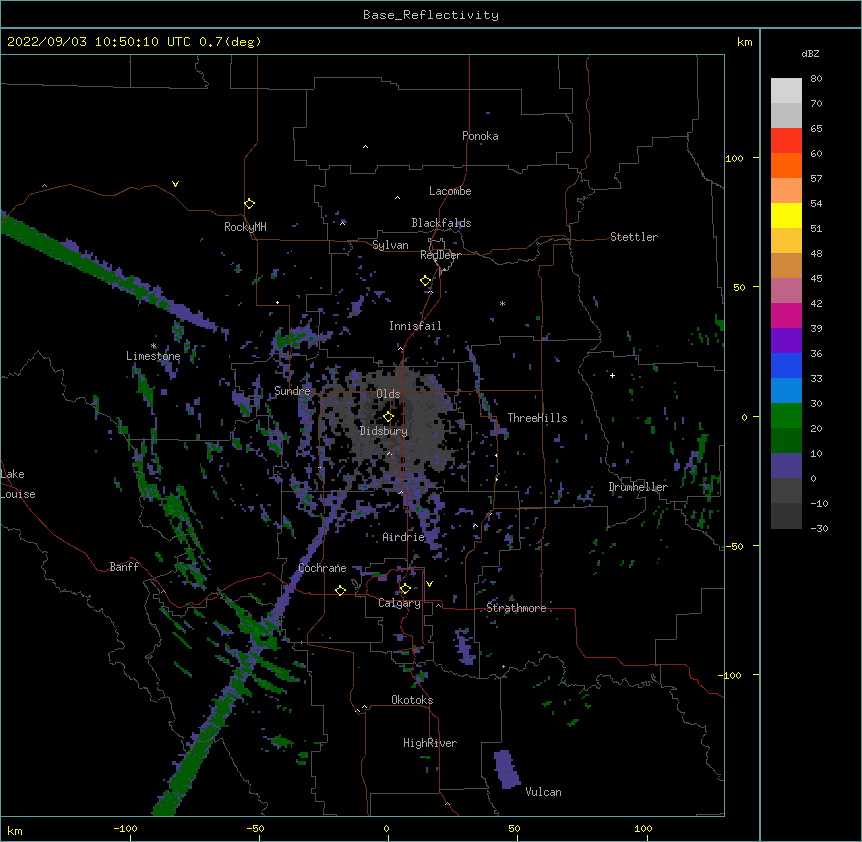862x842 pixels.
Task: Click the -50 tick on the bottom axis
Action: [x=255, y=829]
